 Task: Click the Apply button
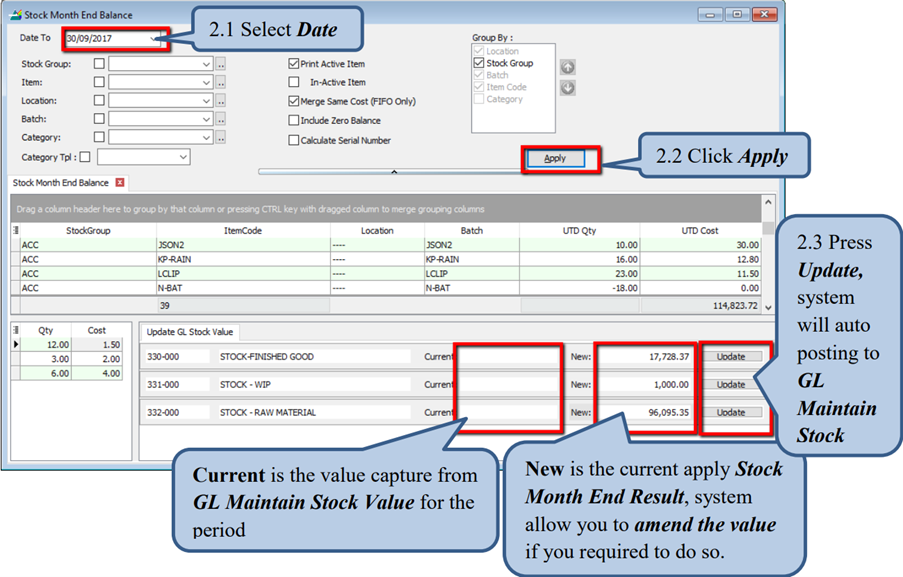(555, 158)
